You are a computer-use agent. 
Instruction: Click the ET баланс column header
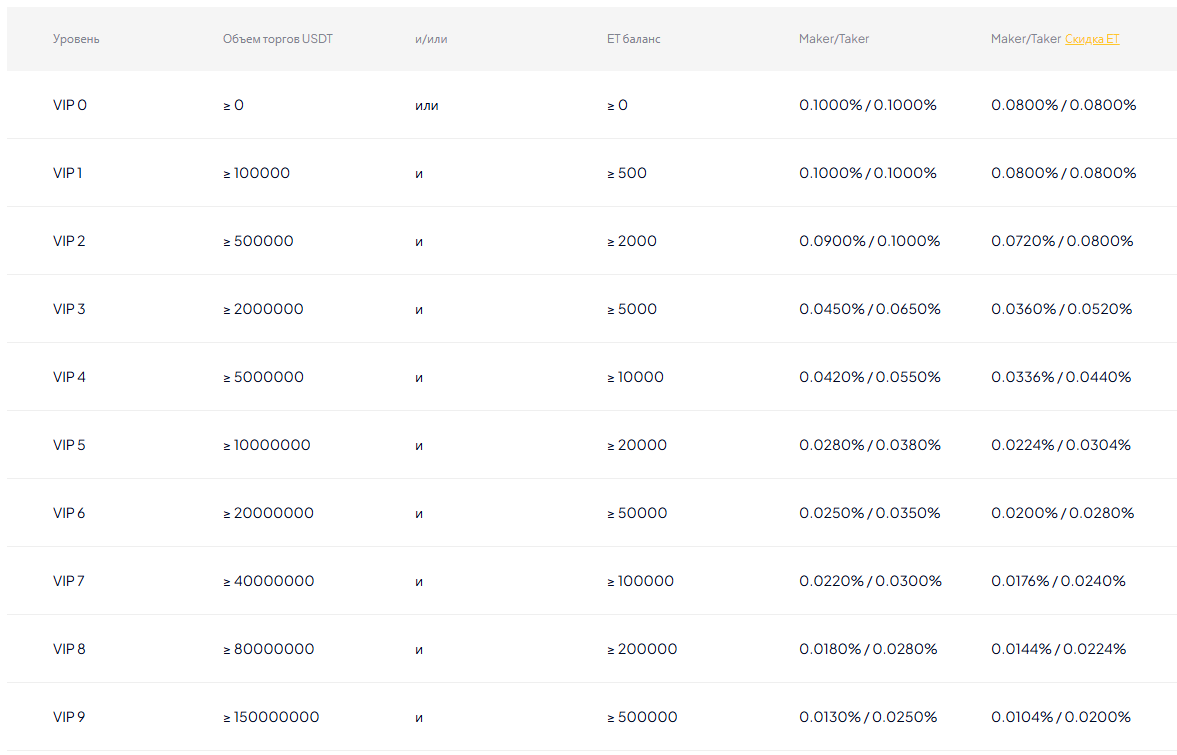pos(634,39)
